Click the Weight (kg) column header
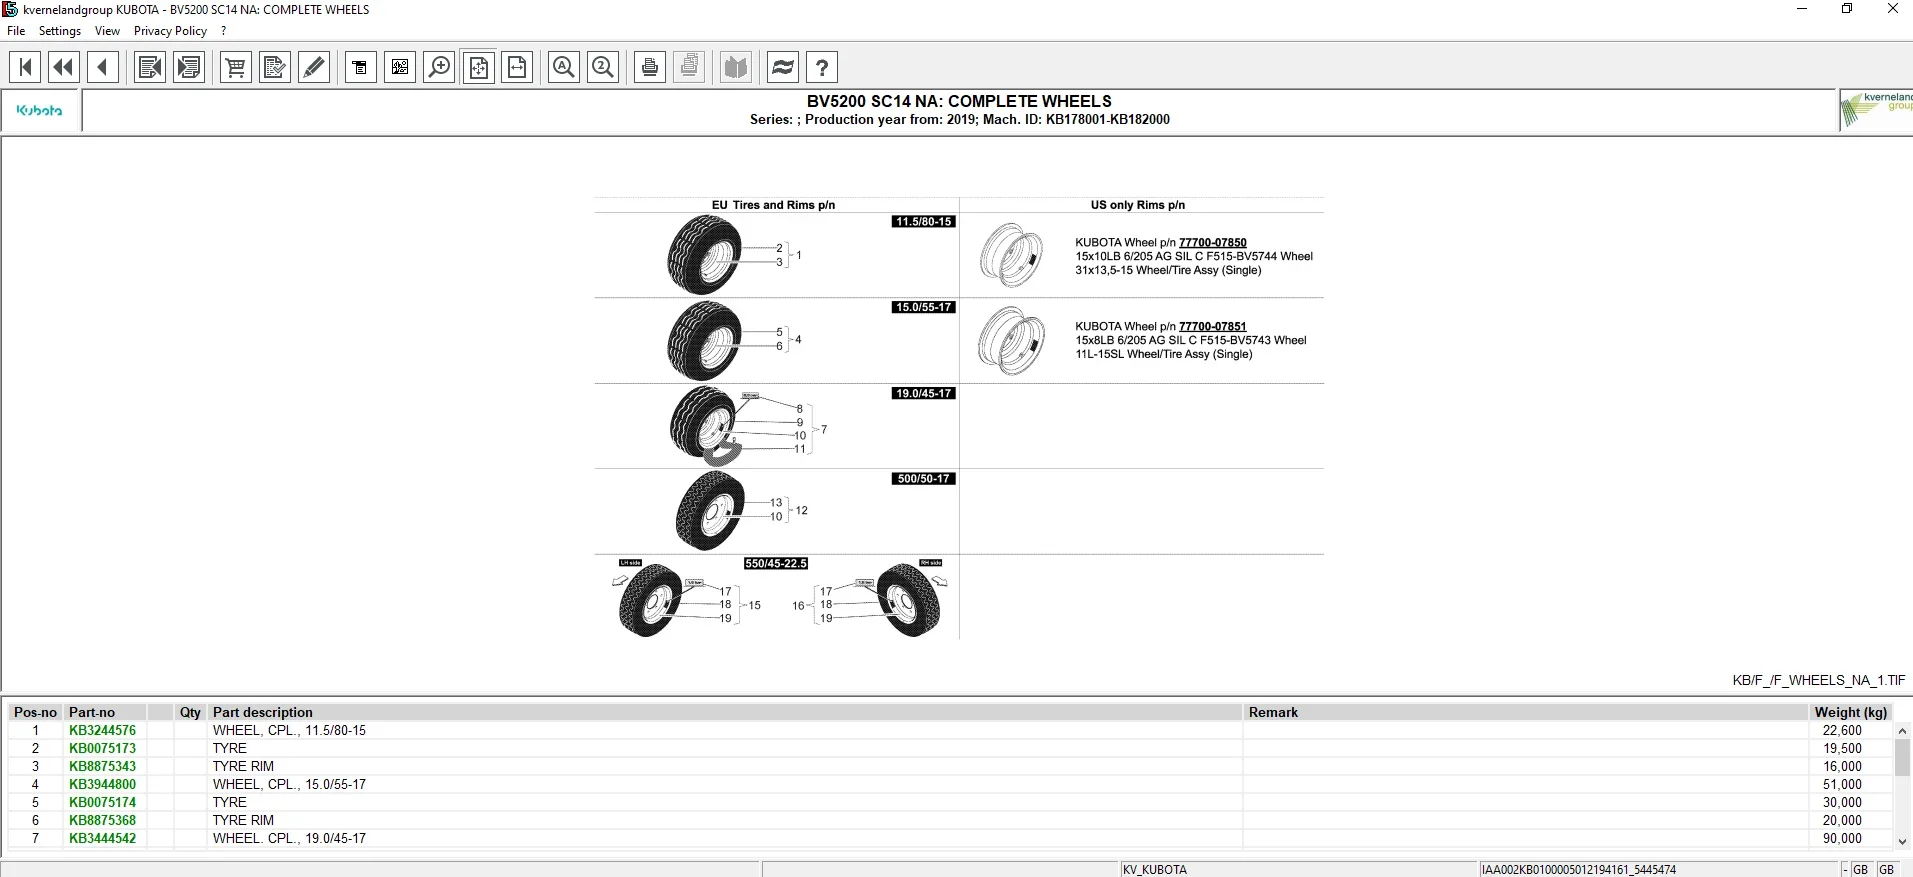The image size is (1913, 877). (x=1850, y=712)
